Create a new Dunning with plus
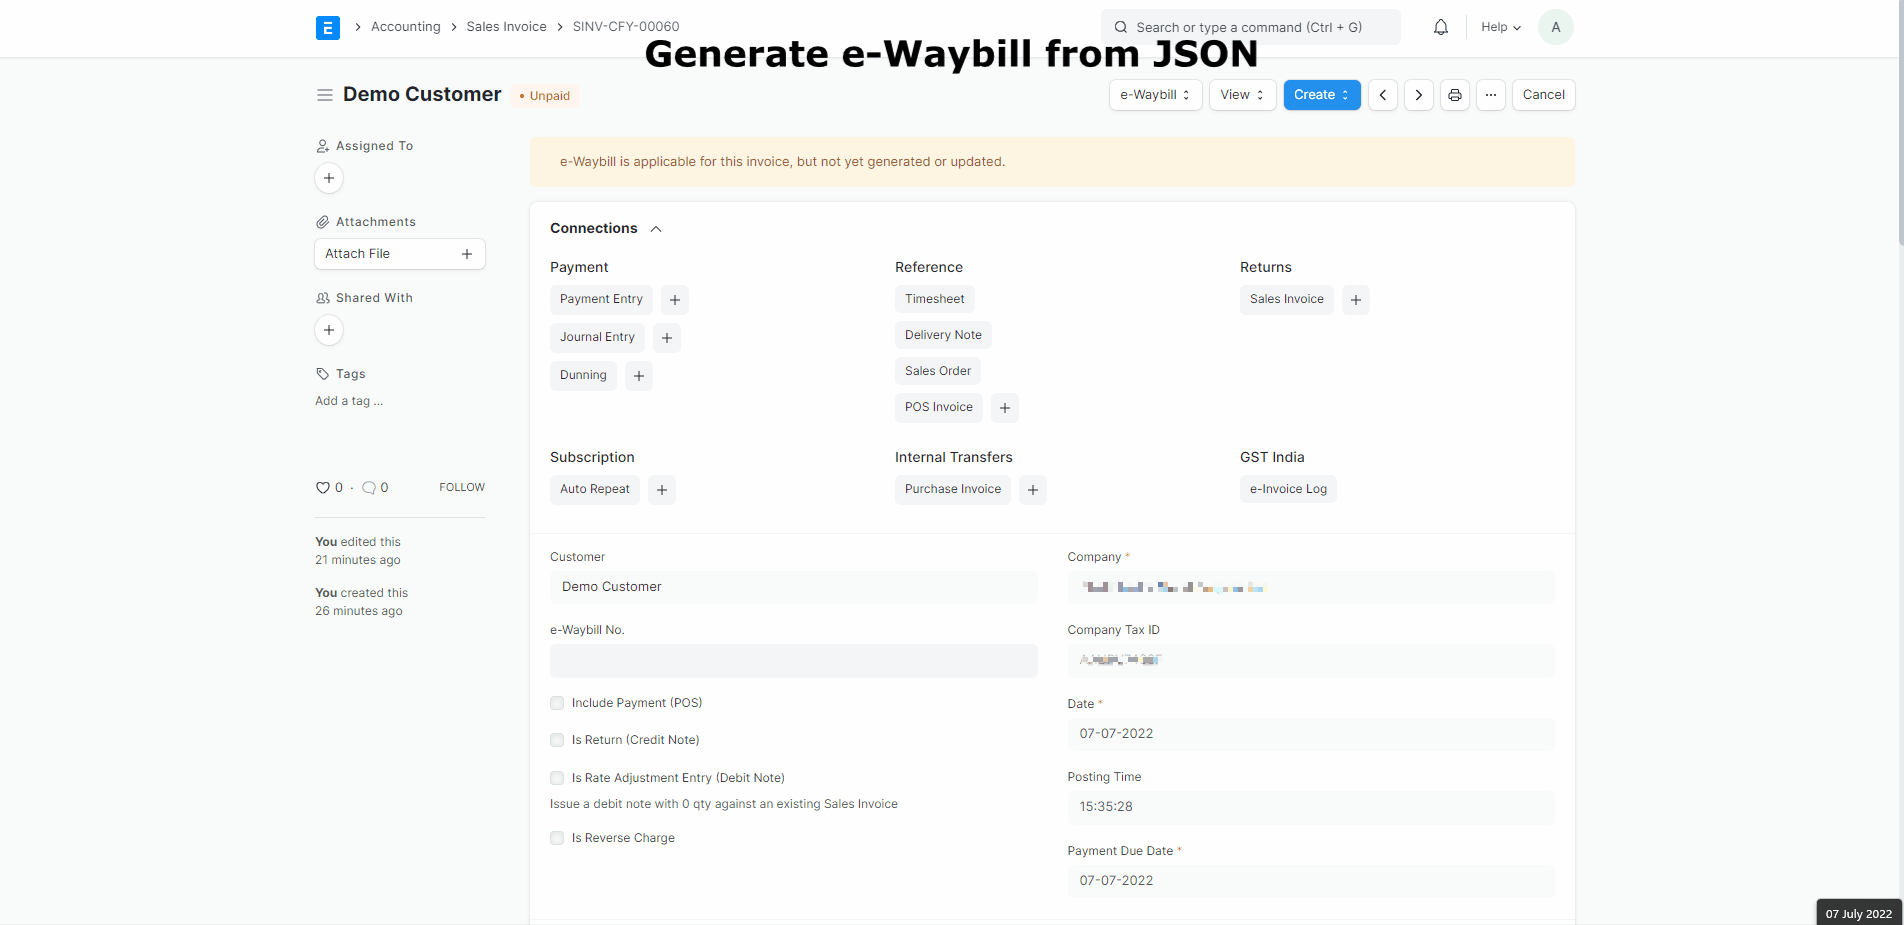The width and height of the screenshot is (1904, 925). click(x=639, y=376)
